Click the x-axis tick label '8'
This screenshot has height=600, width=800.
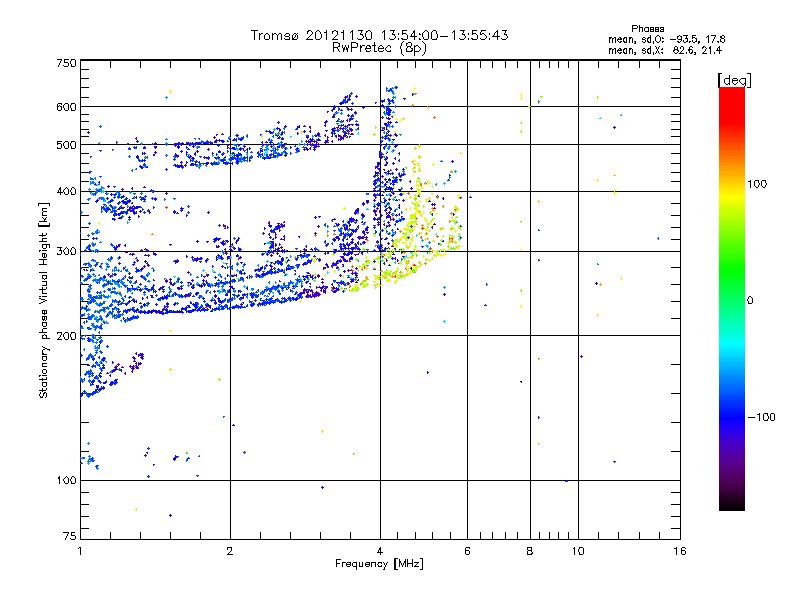(530, 551)
